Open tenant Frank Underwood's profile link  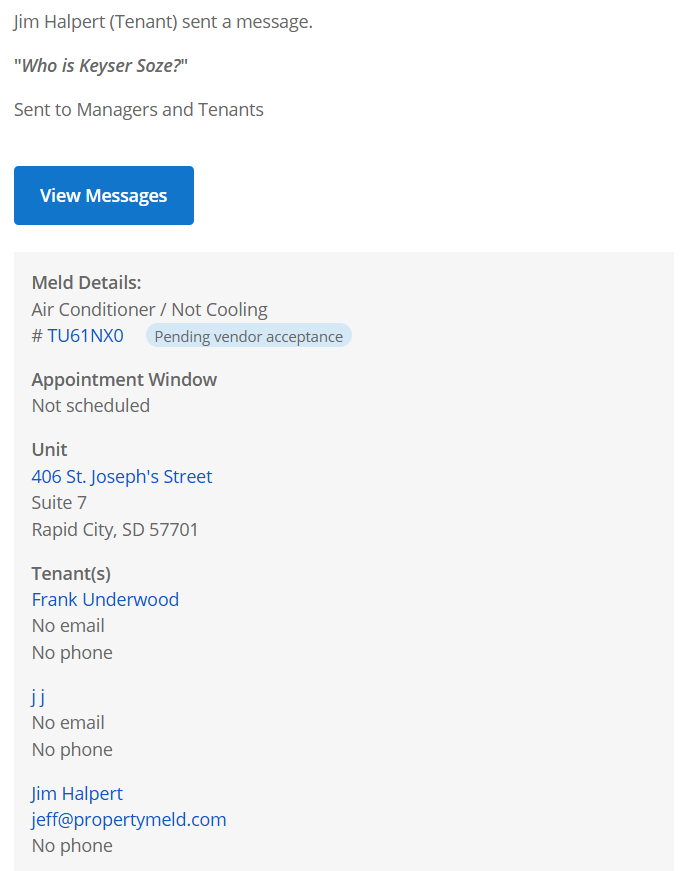point(105,599)
